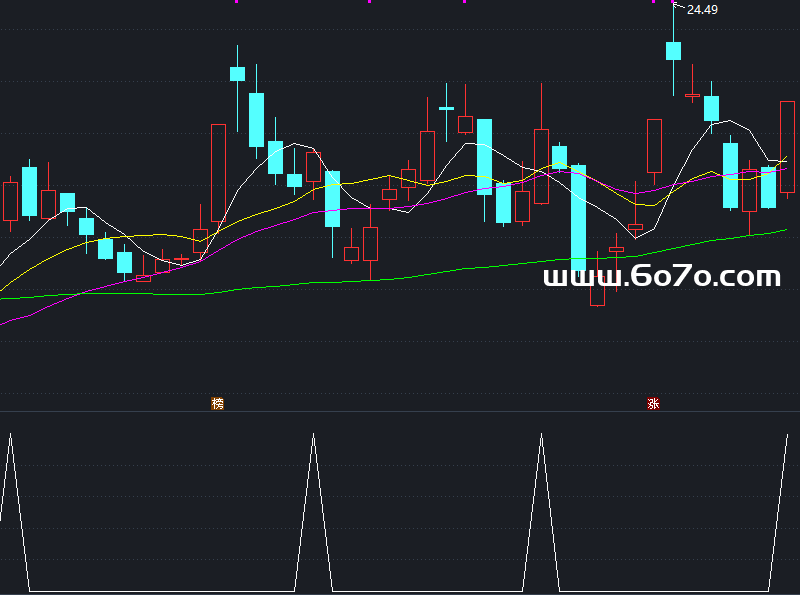Click the flat baseline of the indicator panel
The image size is (800, 595).
160,591
